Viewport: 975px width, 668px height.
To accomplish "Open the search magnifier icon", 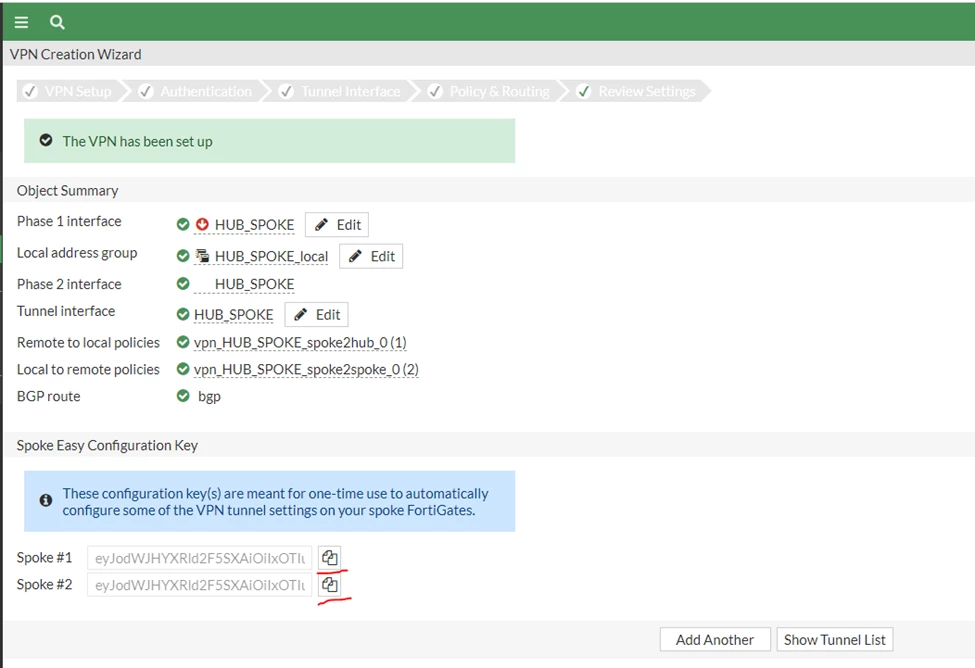I will [x=57, y=22].
